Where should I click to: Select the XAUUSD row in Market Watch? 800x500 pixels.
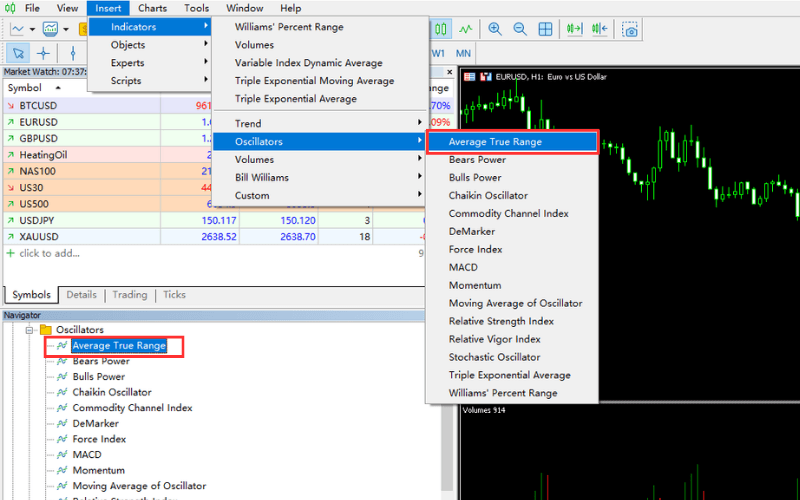(40, 237)
